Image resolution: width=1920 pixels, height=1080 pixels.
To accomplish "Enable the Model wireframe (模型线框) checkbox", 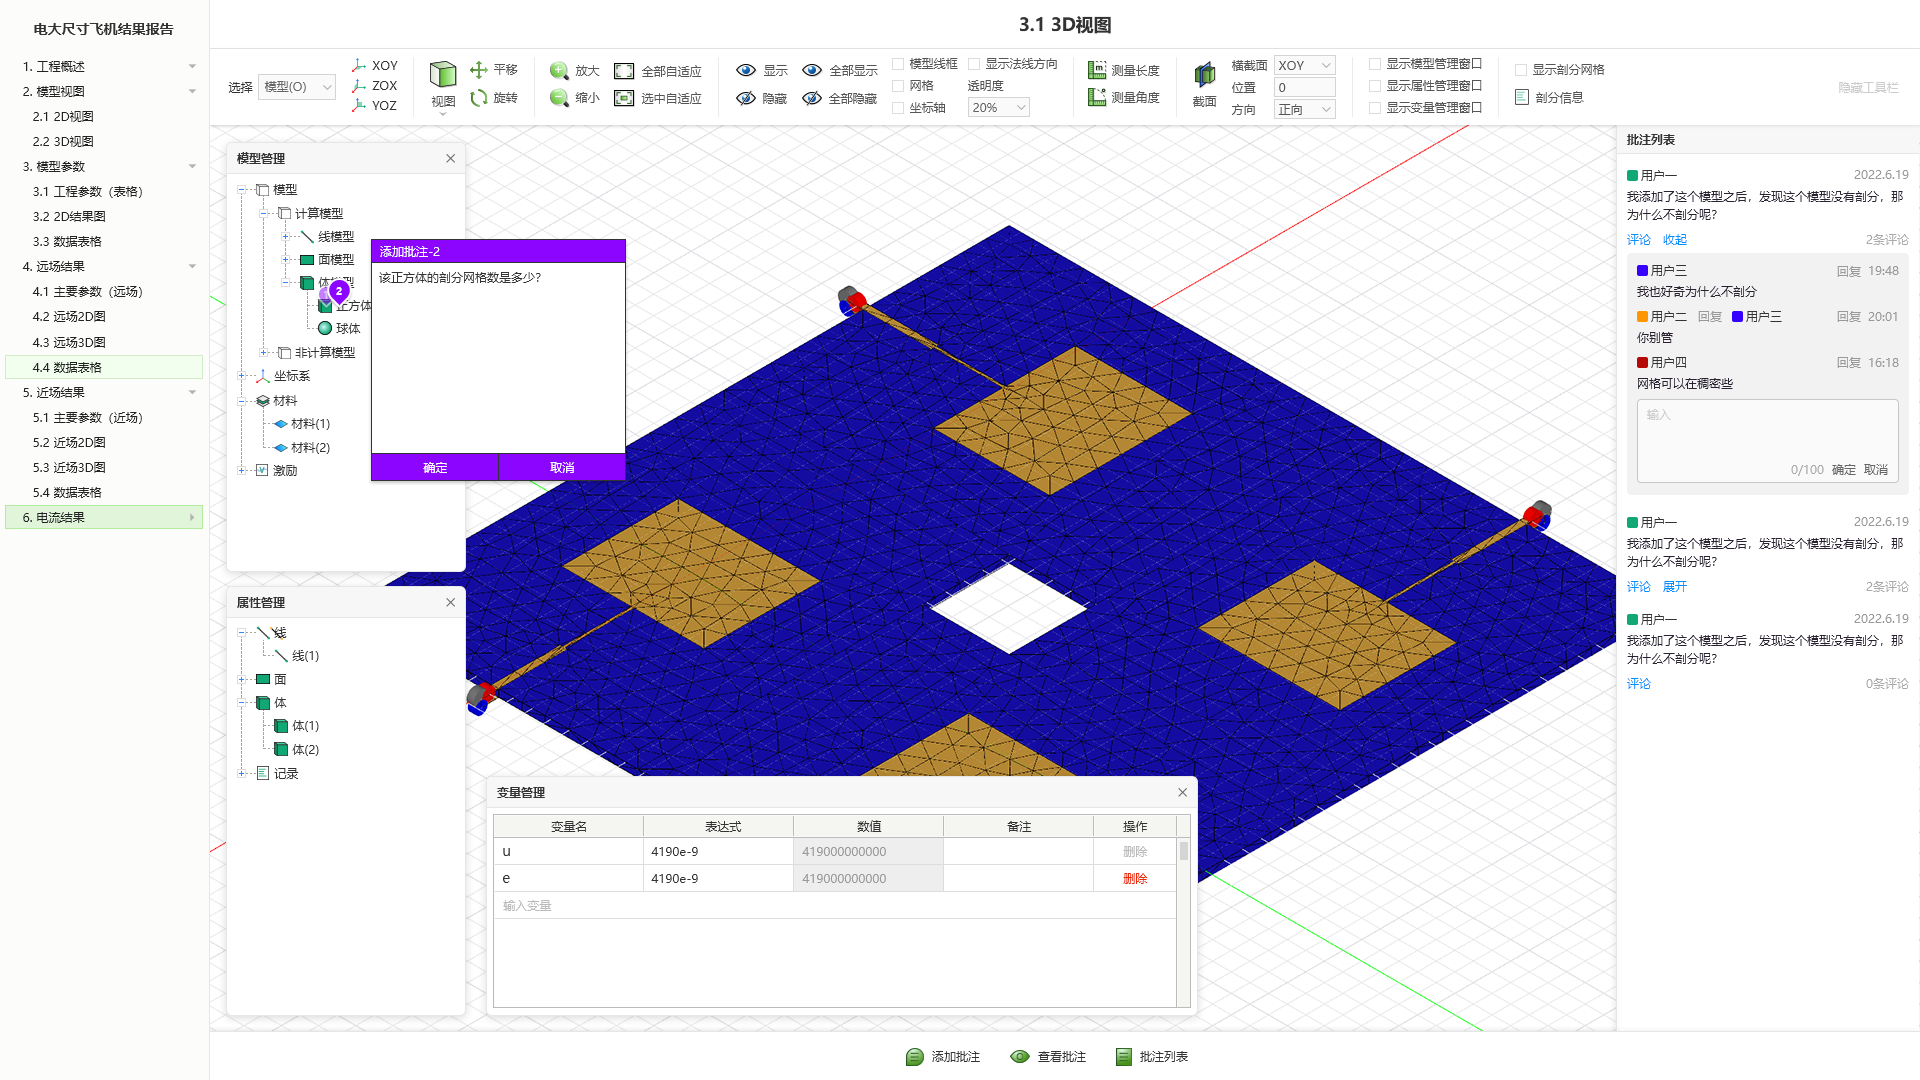I will click(898, 64).
